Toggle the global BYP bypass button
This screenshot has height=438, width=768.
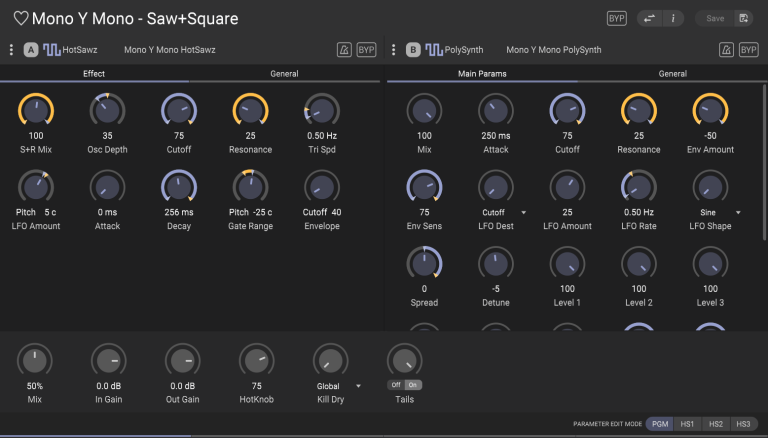(616, 19)
